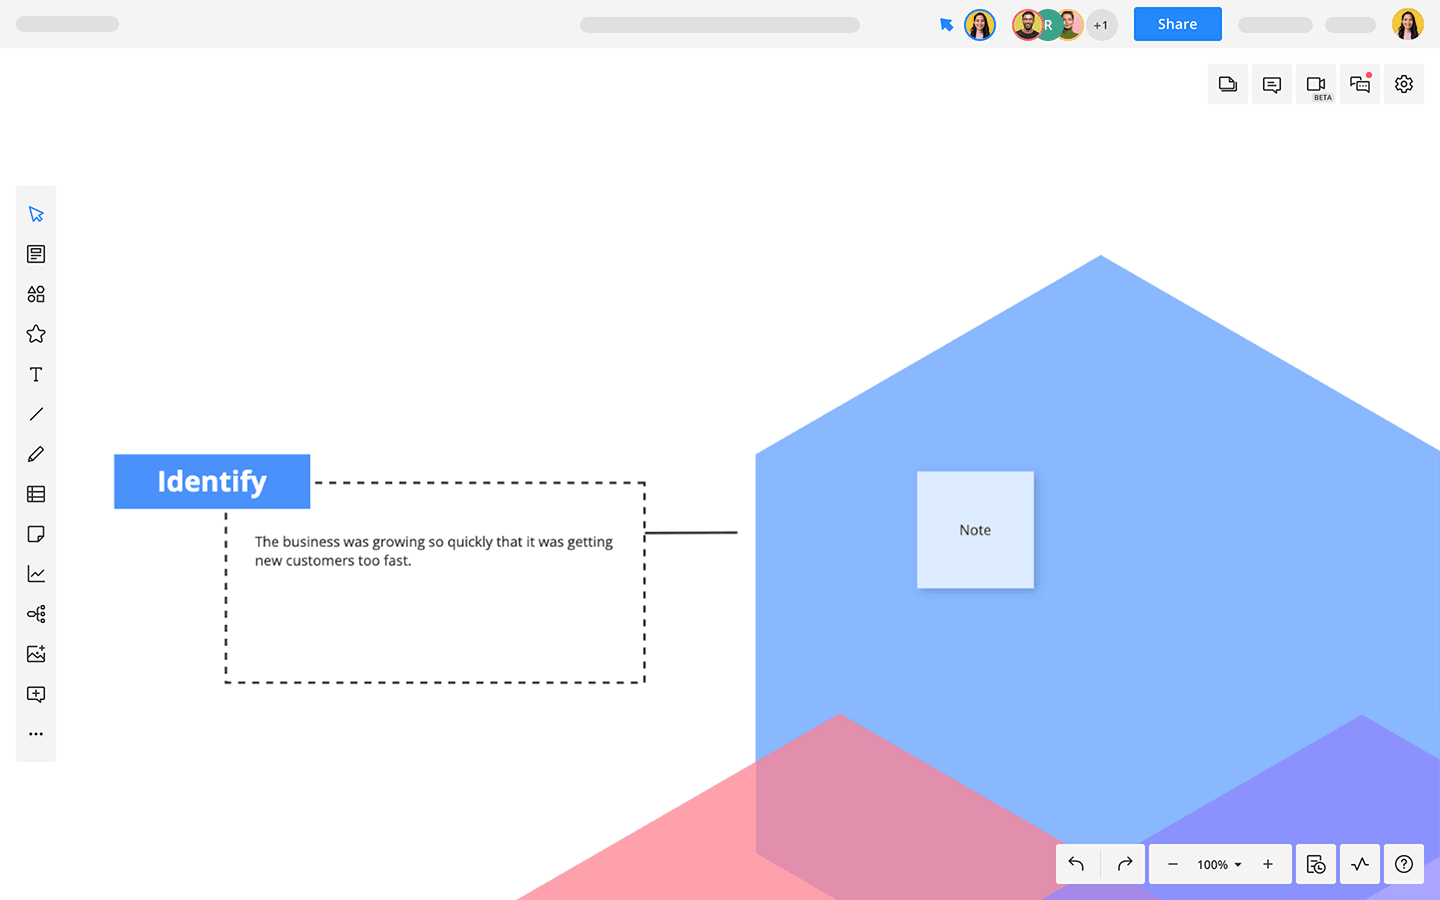
Task: Open the version history icon
Action: pos(1316,864)
